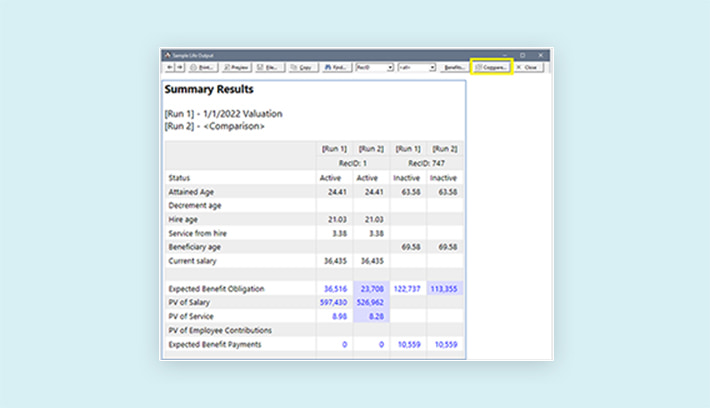Open the Find tool

[x=335, y=67]
